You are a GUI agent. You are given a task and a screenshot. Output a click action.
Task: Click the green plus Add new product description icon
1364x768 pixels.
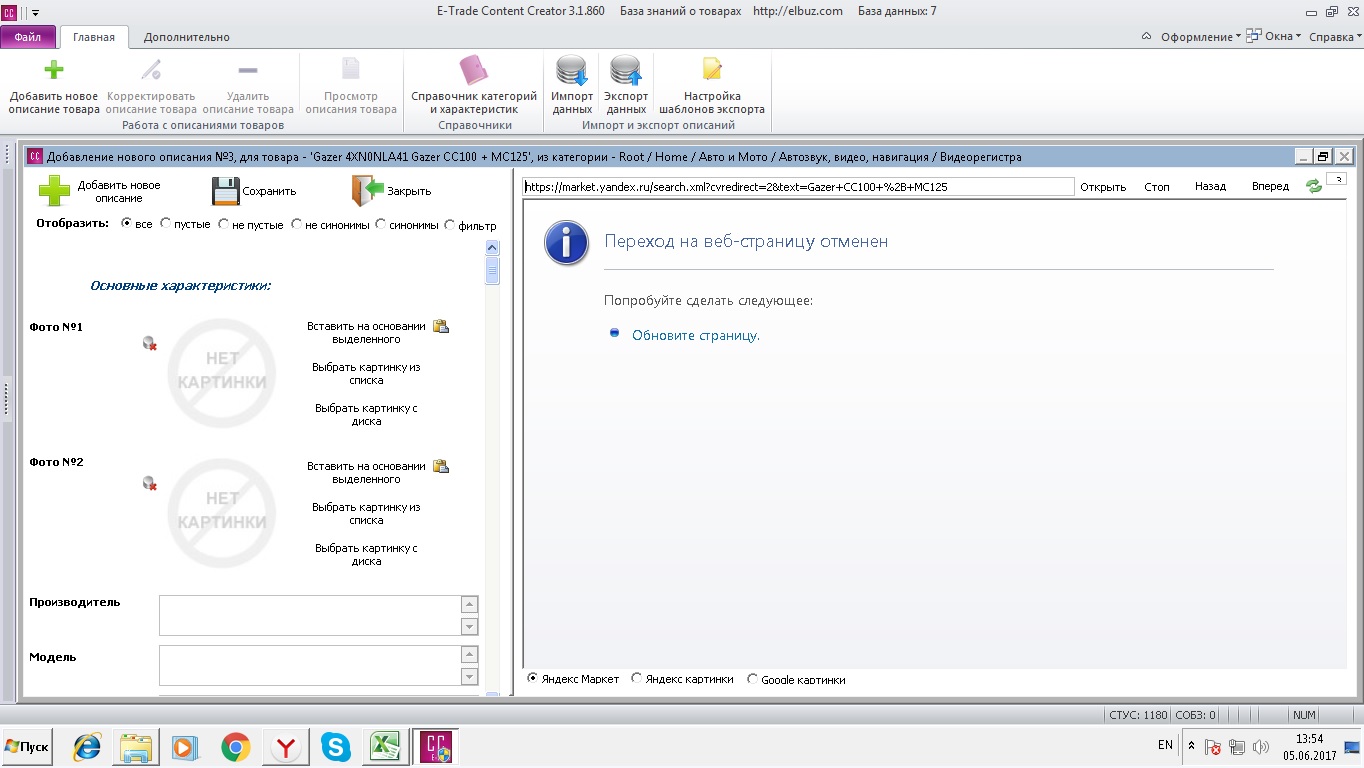pos(54,70)
